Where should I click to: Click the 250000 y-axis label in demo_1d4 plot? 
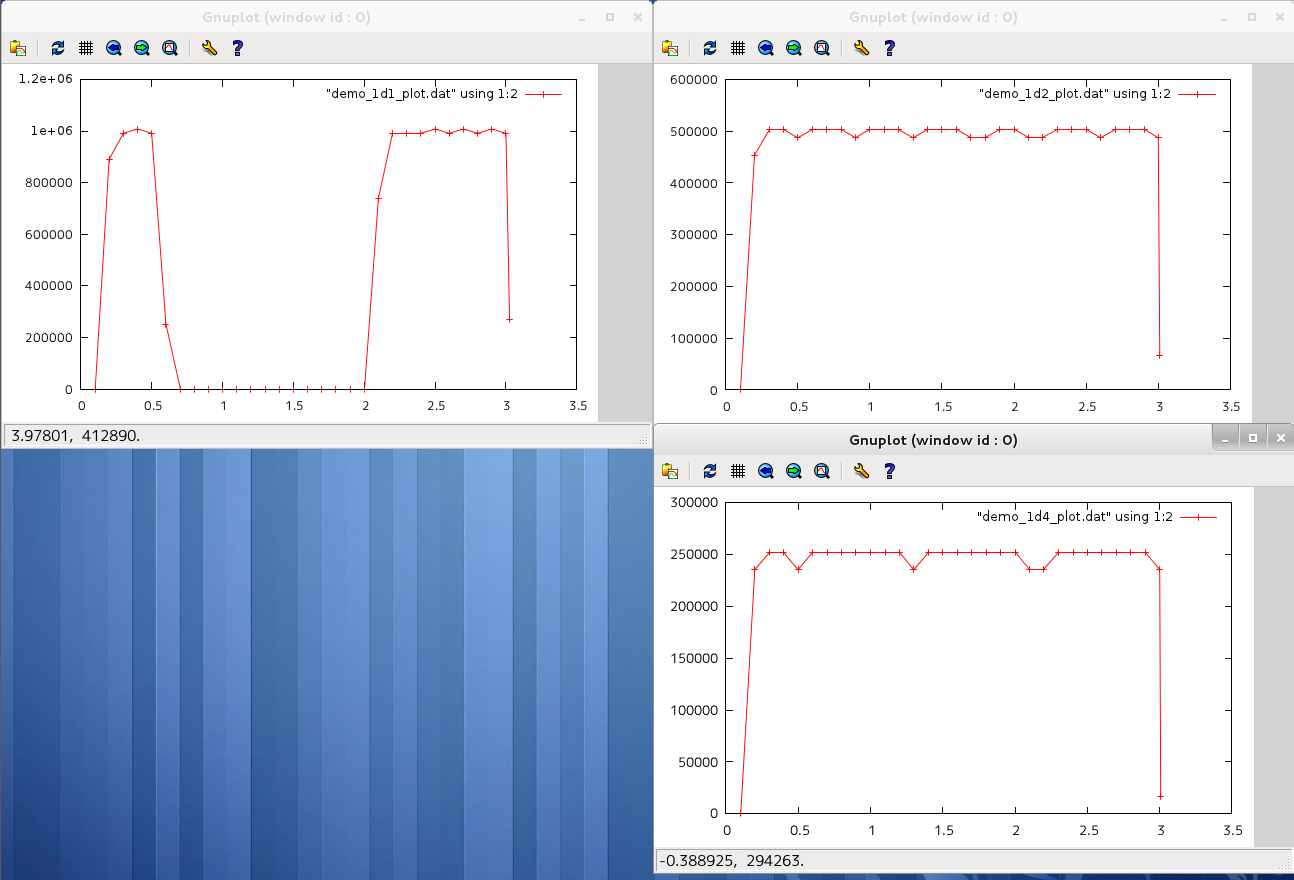point(696,555)
